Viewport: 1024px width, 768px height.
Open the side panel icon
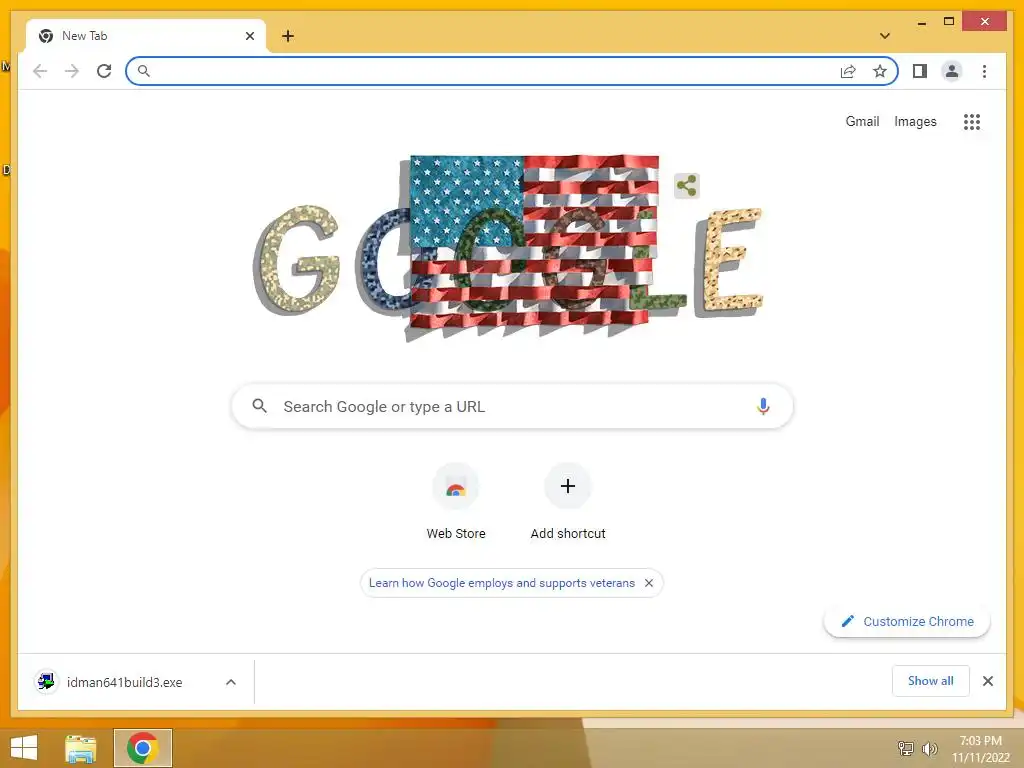(920, 71)
